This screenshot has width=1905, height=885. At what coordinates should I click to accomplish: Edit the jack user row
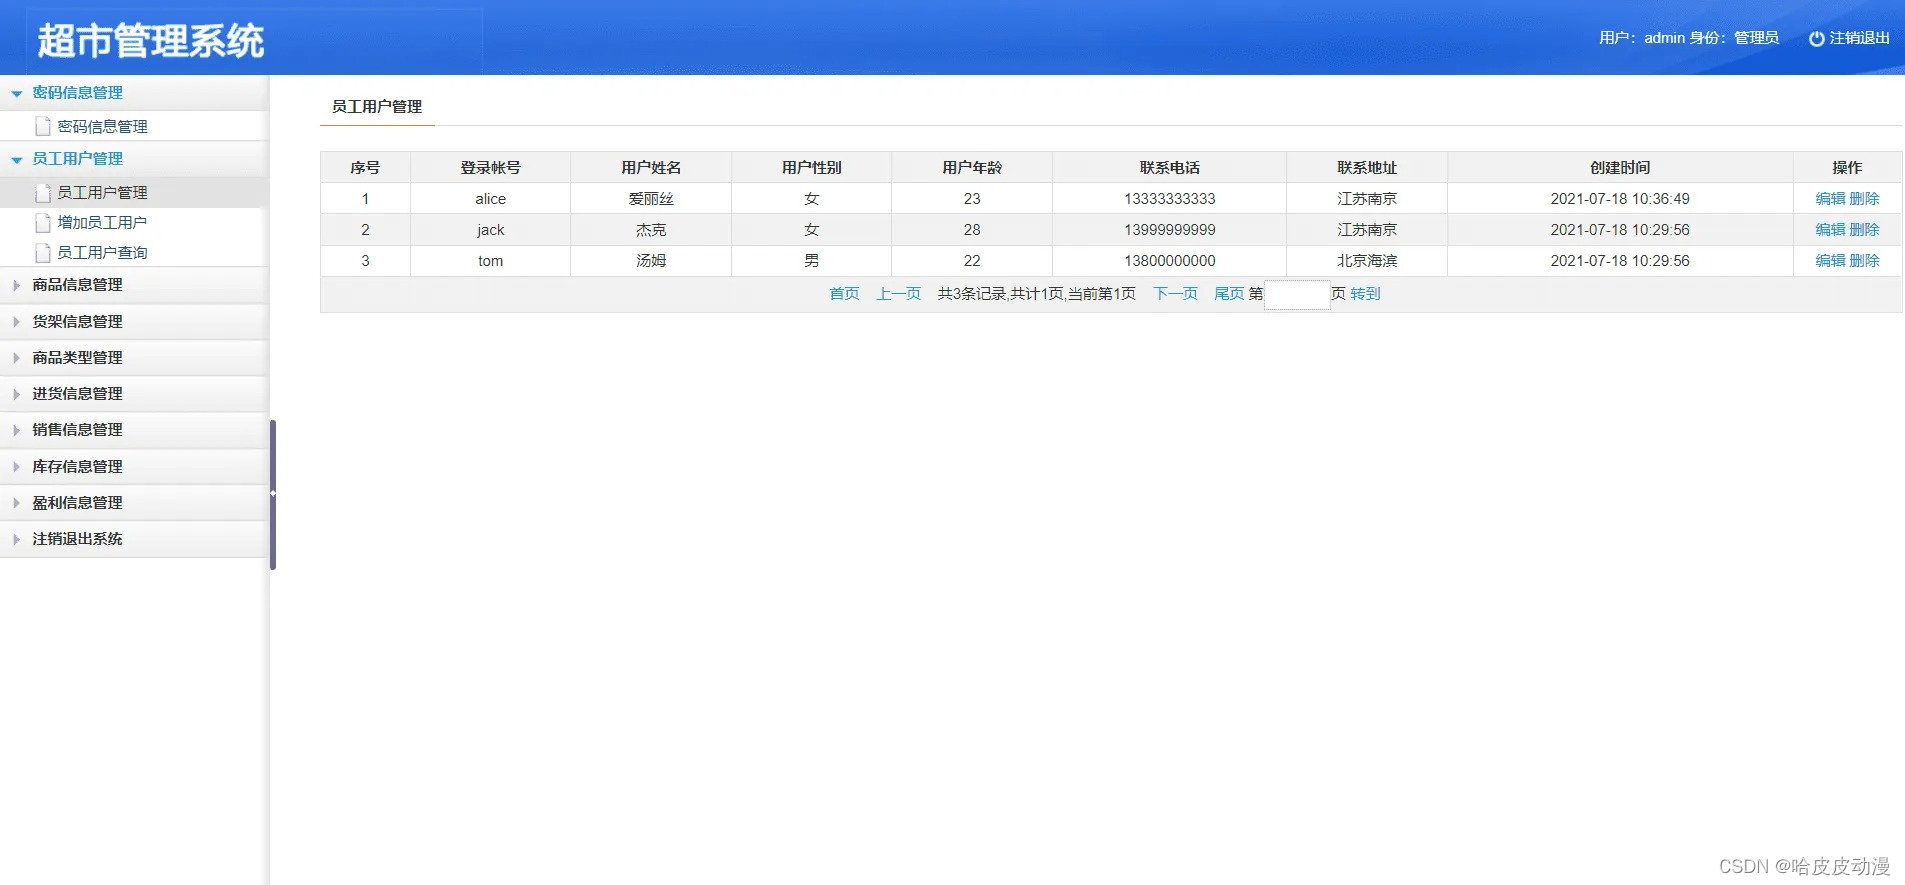point(1830,230)
